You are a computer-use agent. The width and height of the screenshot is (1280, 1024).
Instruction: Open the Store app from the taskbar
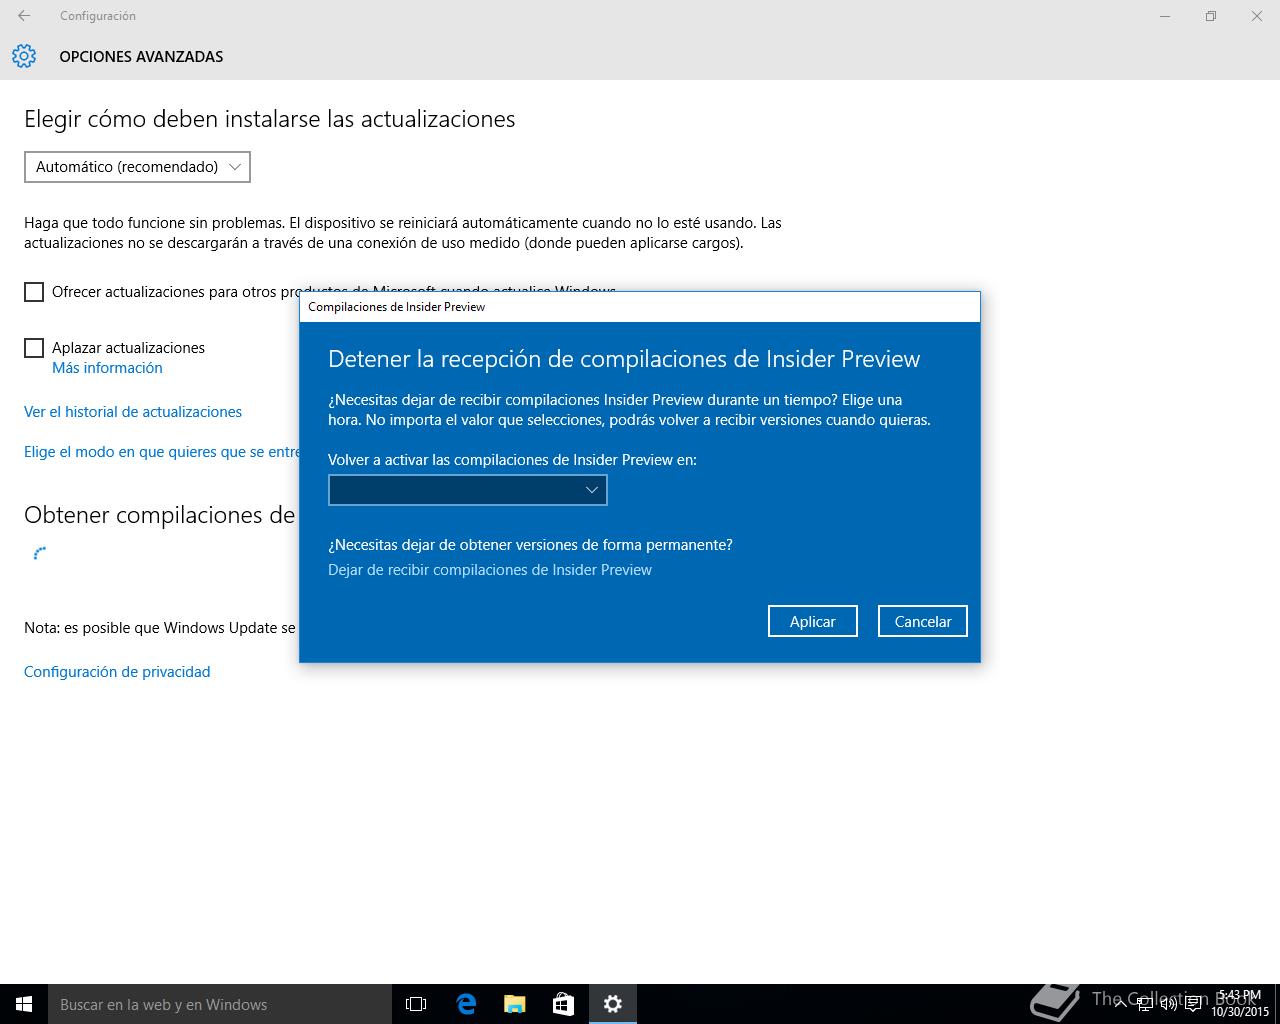564,1004
